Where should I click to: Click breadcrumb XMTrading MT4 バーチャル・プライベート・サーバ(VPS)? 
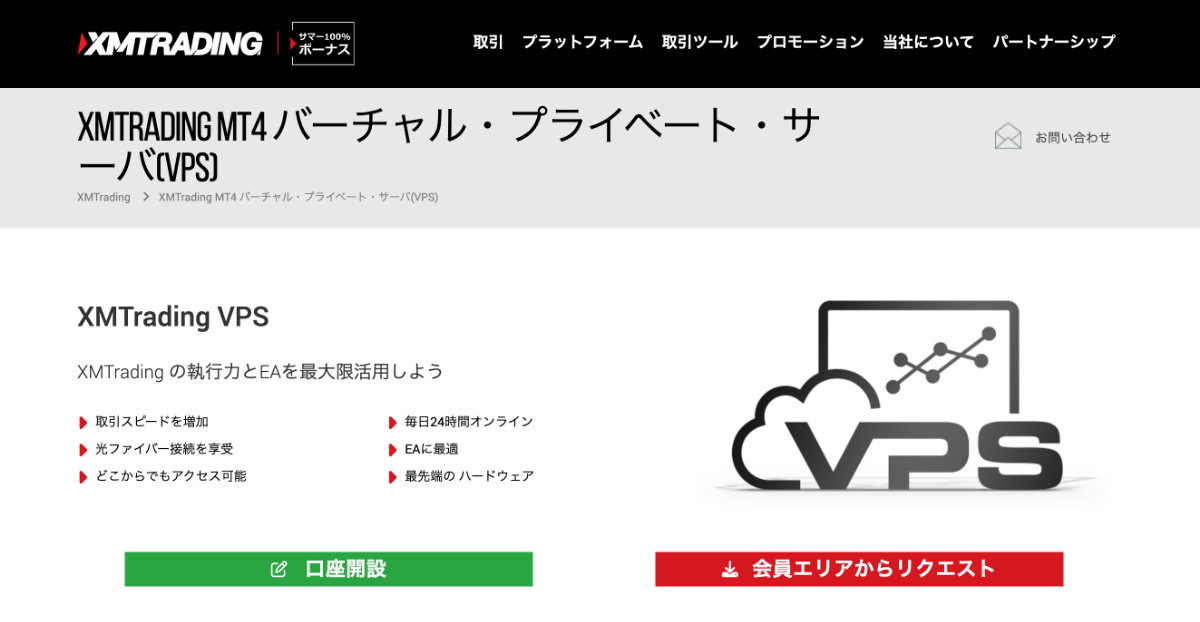coord(298,197)
